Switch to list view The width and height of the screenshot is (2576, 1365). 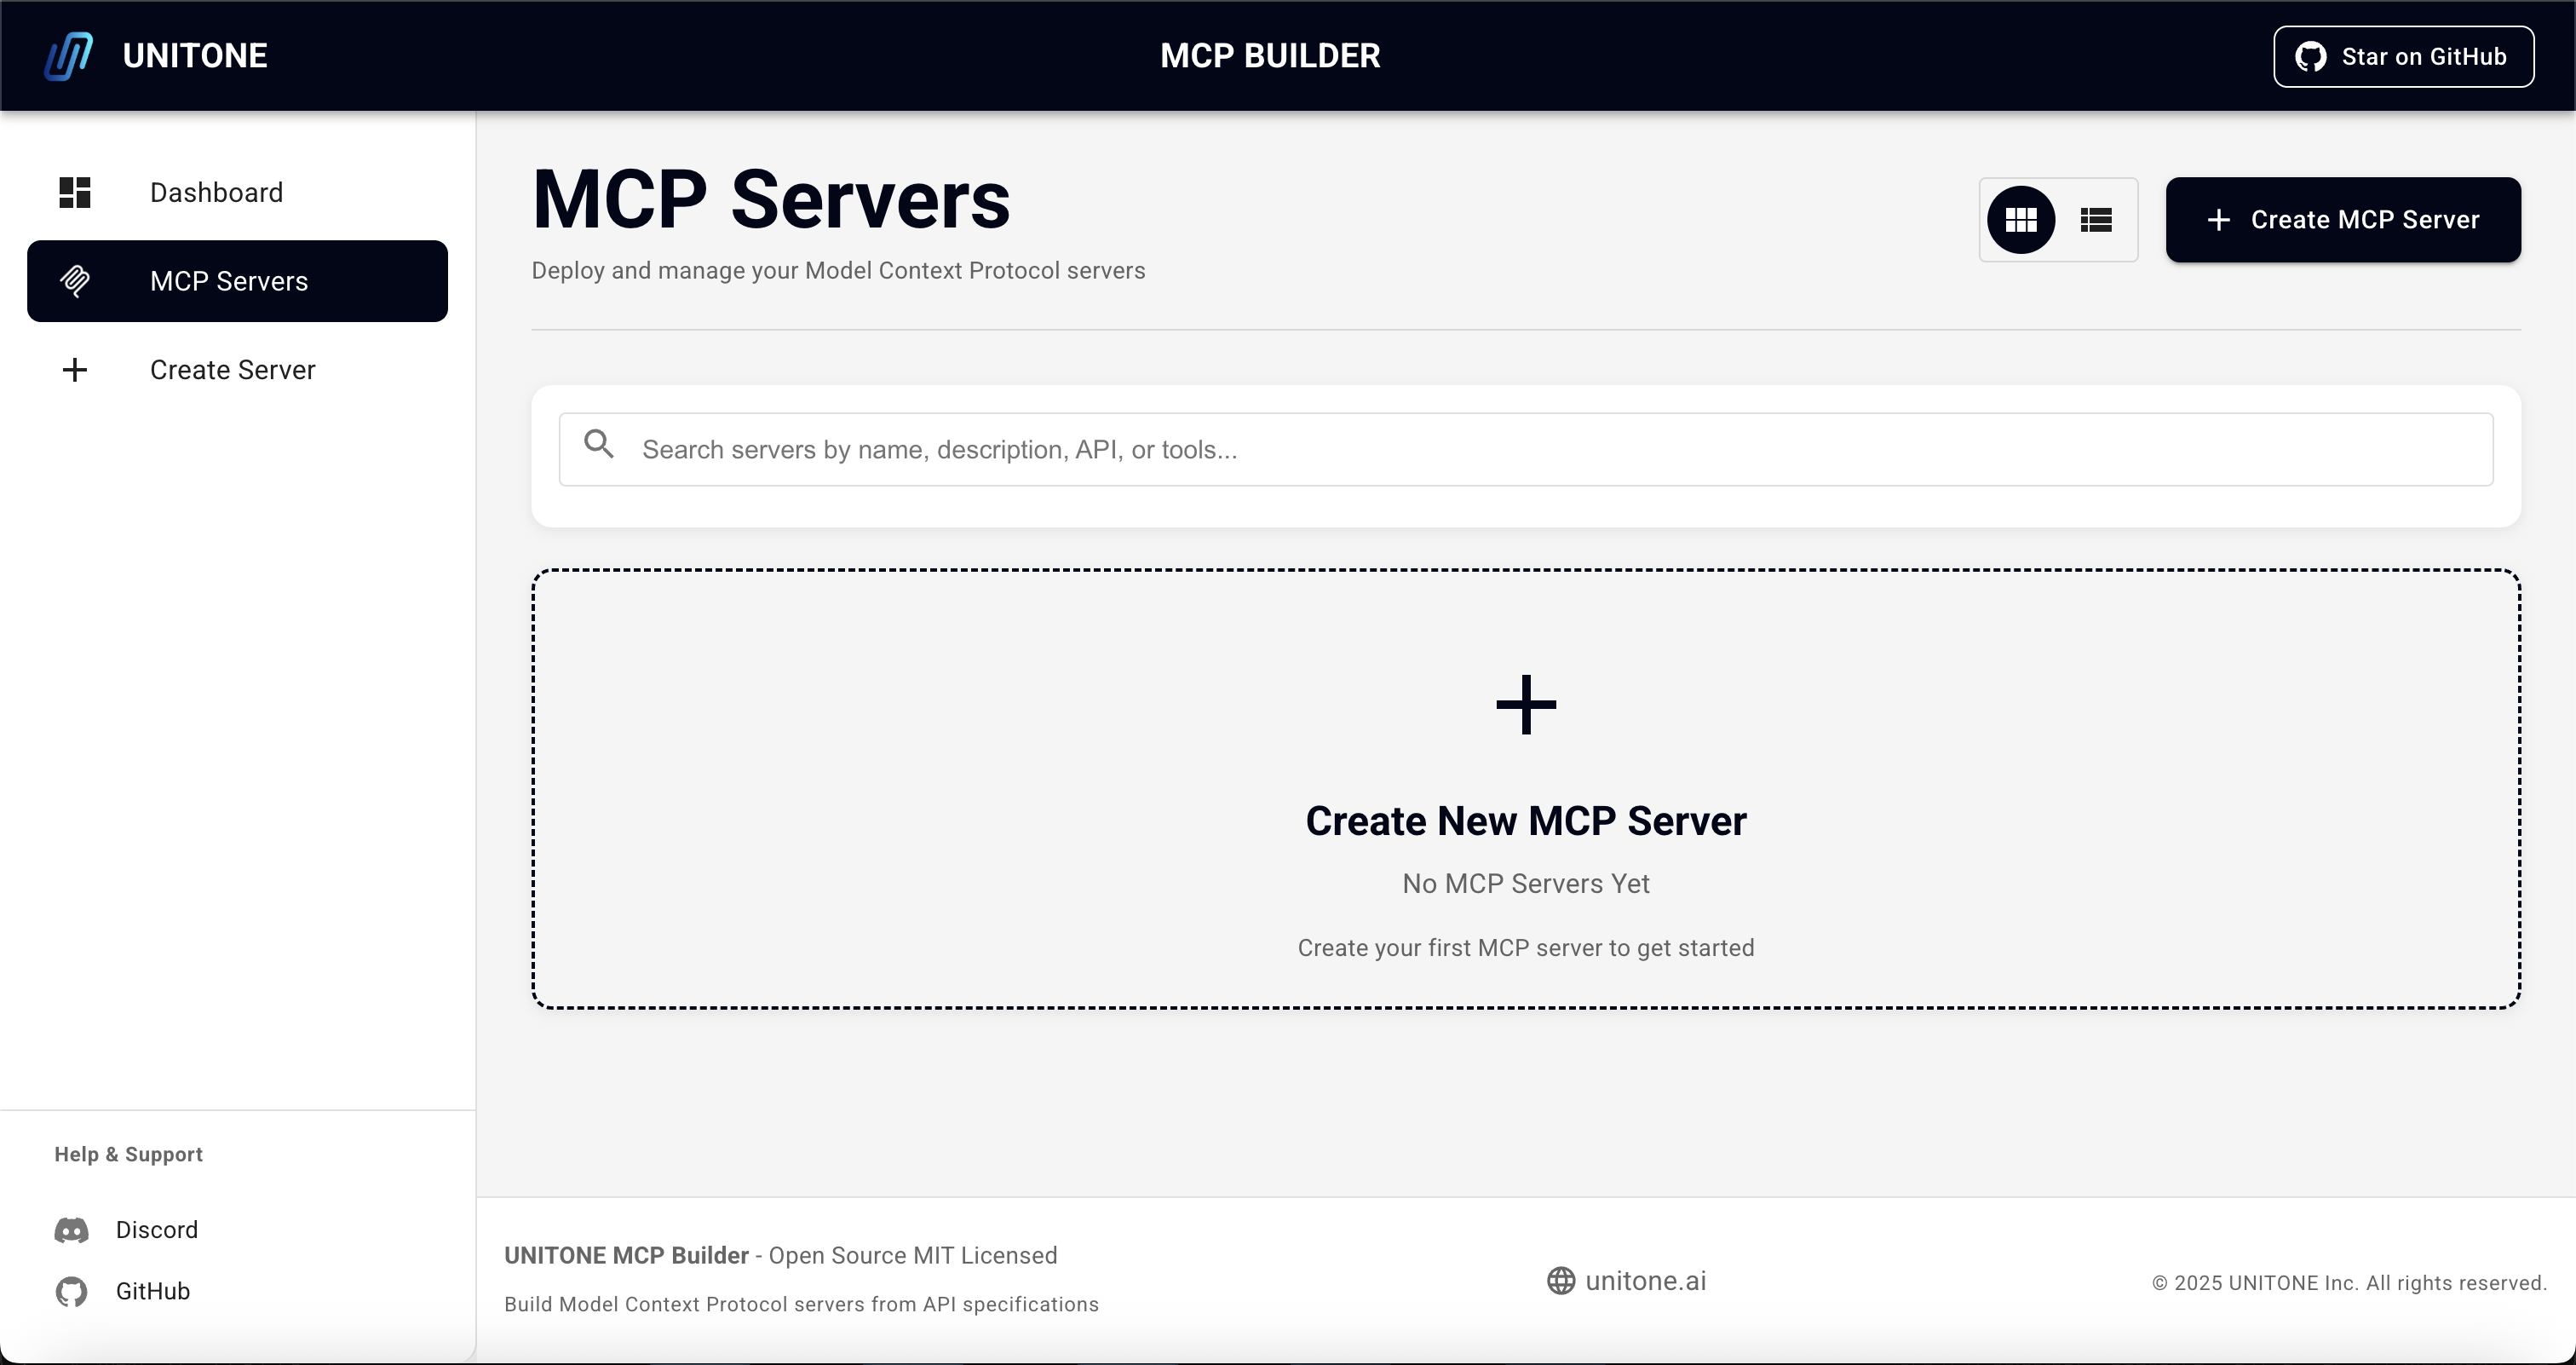(2096, 220)
